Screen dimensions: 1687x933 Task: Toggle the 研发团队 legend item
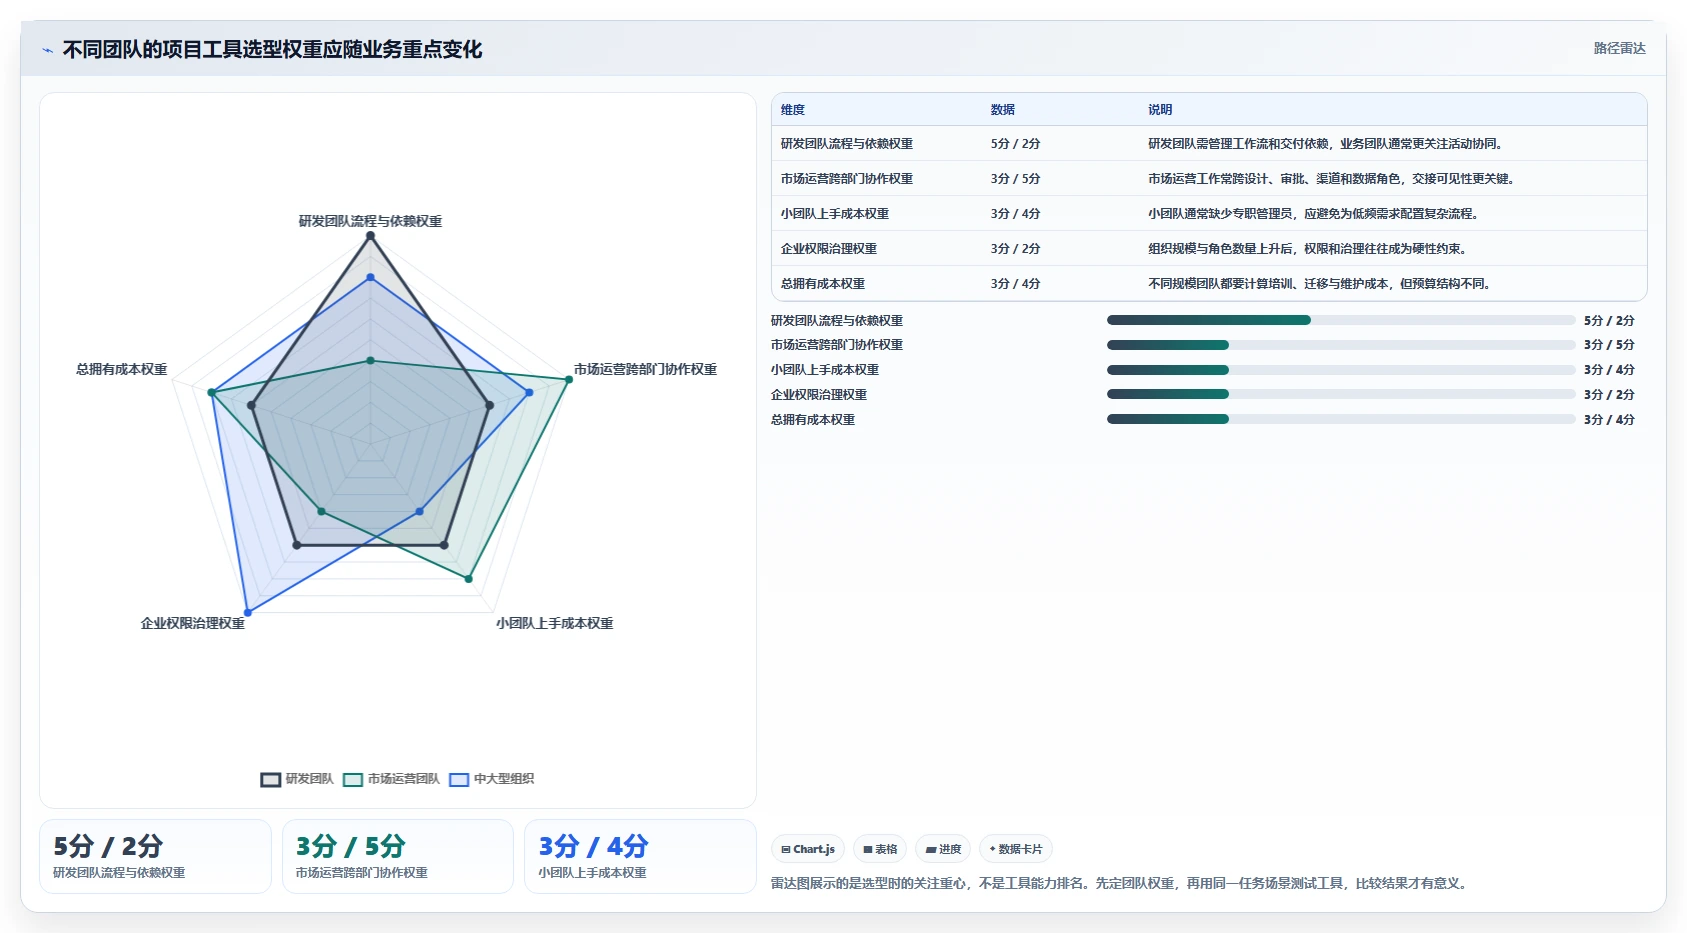tap(297, 779)
